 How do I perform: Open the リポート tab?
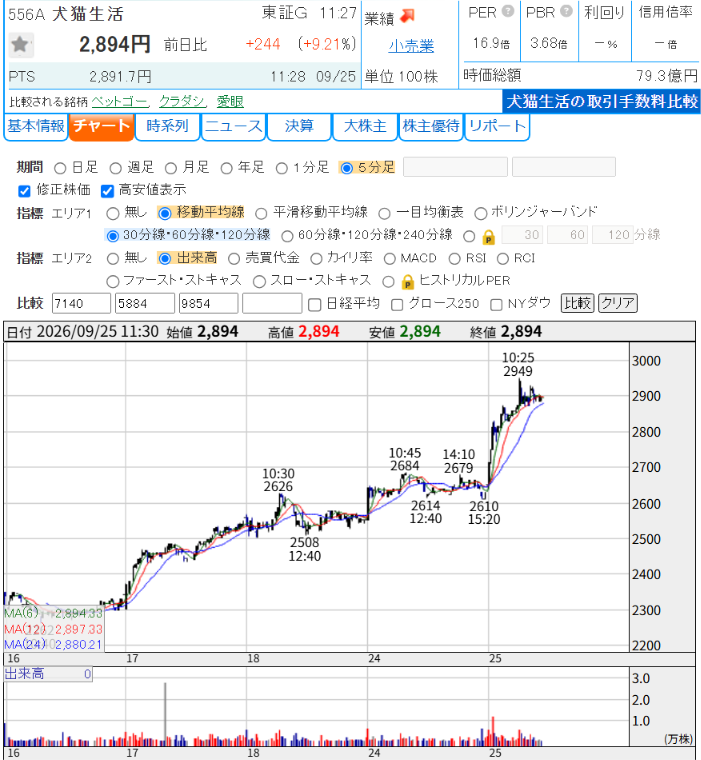point(497,127)
